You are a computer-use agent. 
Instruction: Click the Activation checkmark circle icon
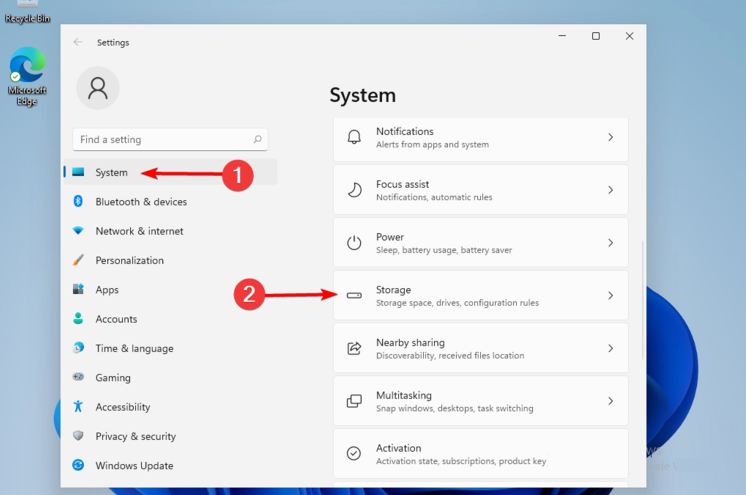(x=353, y=453)
